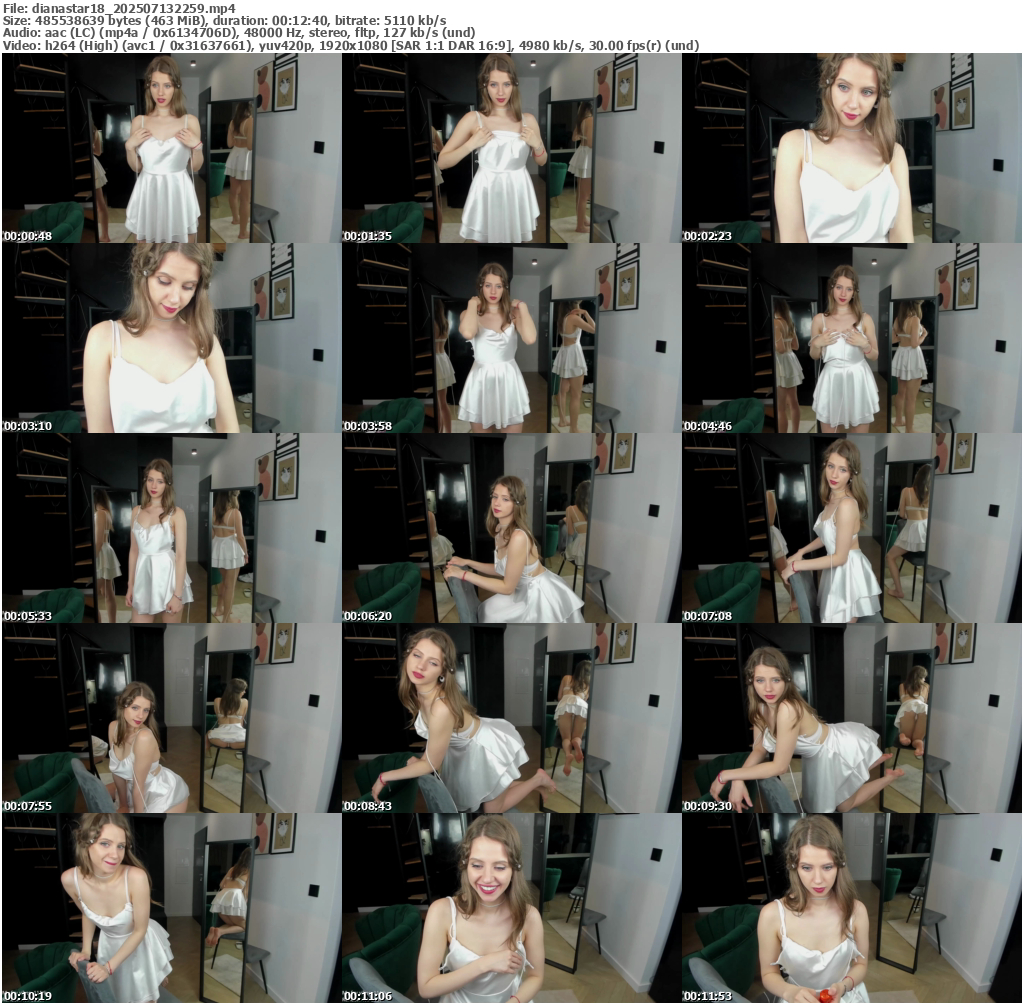Image resolution: width=1024 pixels, height=1003 pixels.
Task: Open the thumbnail at timestamp 00:00:48
Action: (x=172, y=148)
